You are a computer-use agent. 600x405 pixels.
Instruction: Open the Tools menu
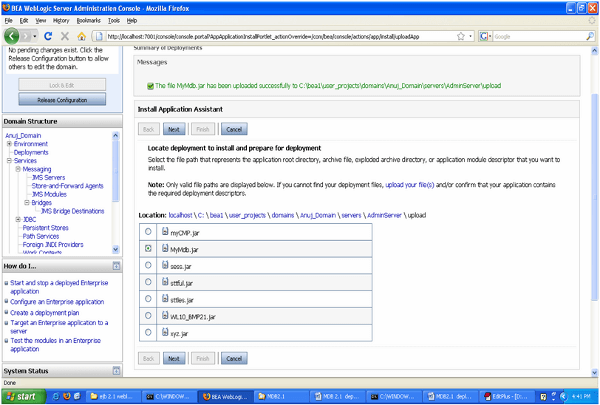pyautogui.click(x=114, y=21)
